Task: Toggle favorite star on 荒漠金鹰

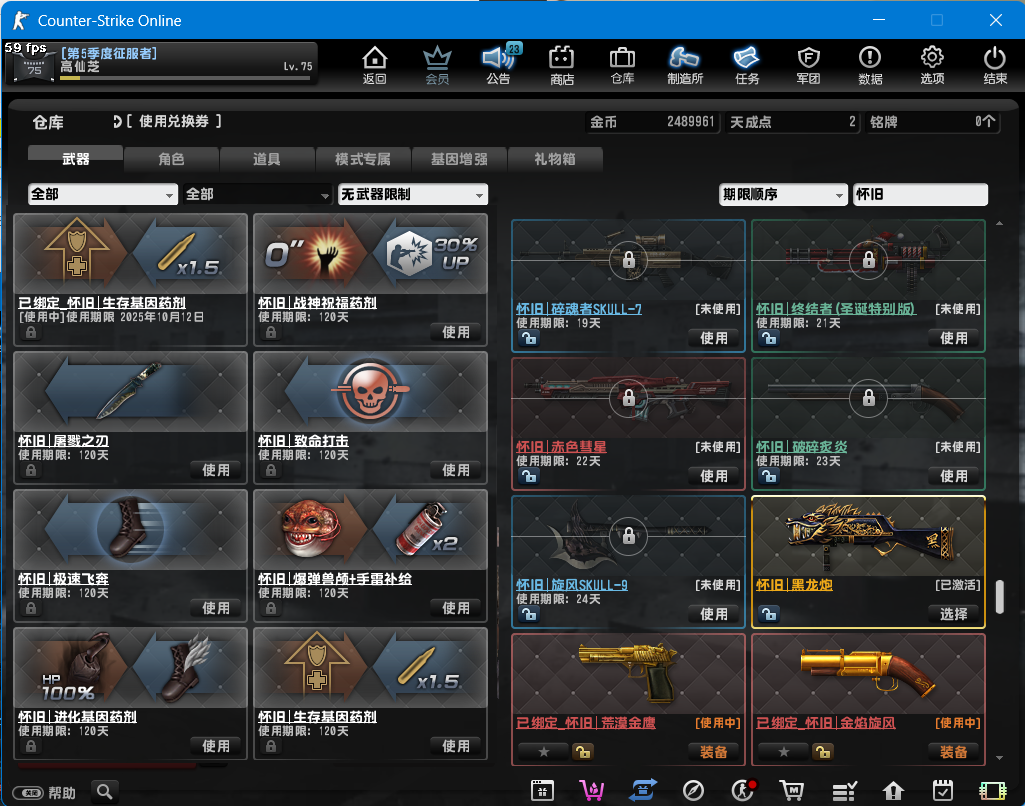Action: [x=543, y=752]
